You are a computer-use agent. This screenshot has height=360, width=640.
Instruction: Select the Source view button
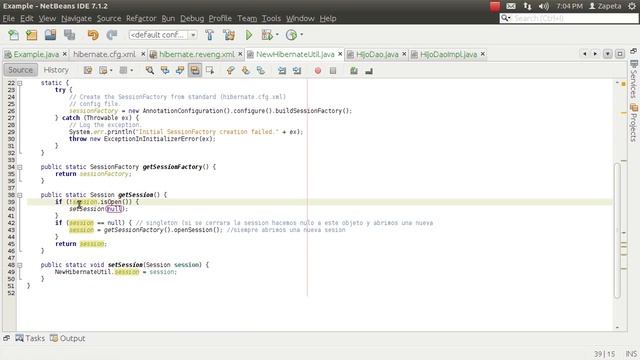point(20,70)
